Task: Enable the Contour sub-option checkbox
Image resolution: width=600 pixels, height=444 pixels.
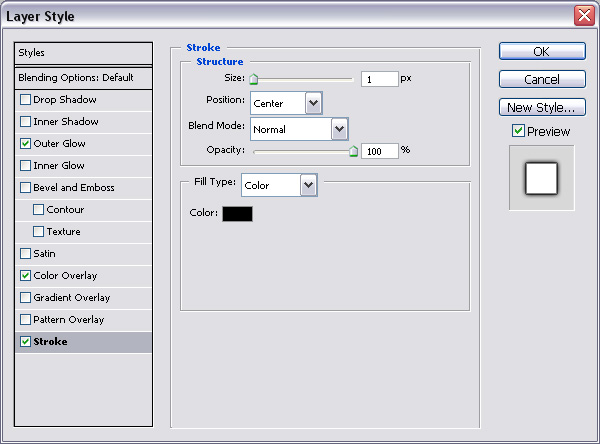Action: pos(39,209)
